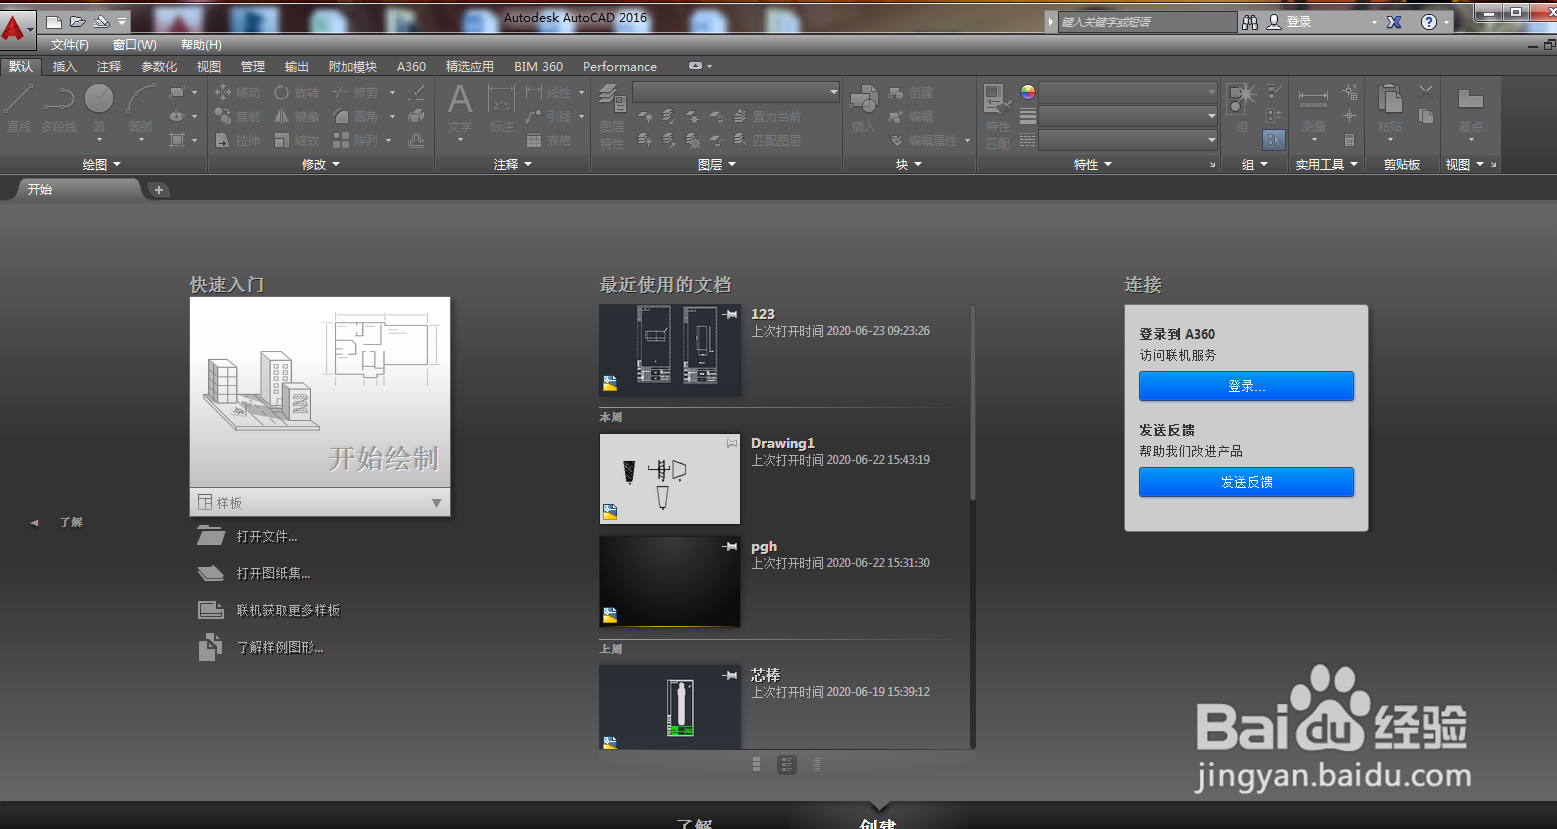The image size is (1557, 829).
Task: Switch to the A360 ribbon tab
Action: pos(411,67)
